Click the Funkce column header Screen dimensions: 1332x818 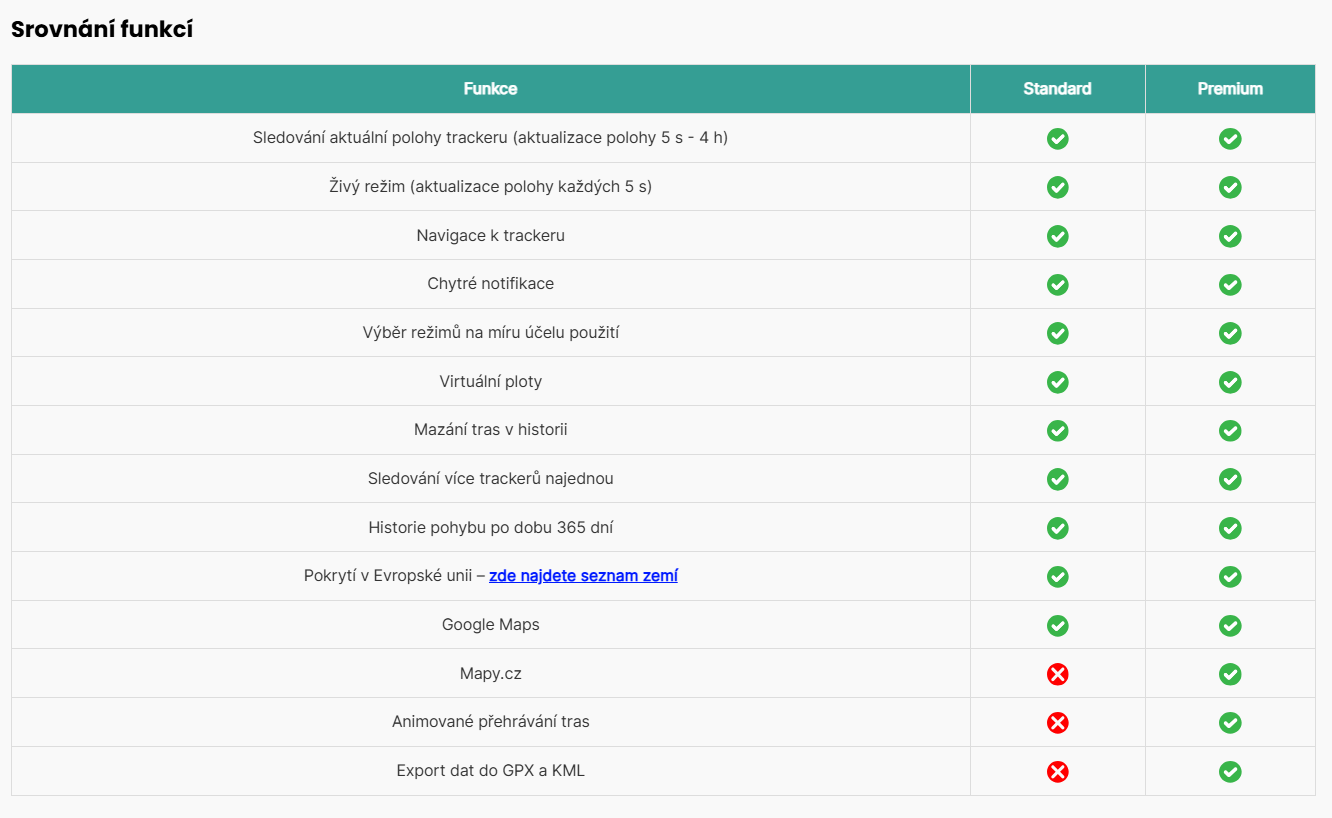490,89
